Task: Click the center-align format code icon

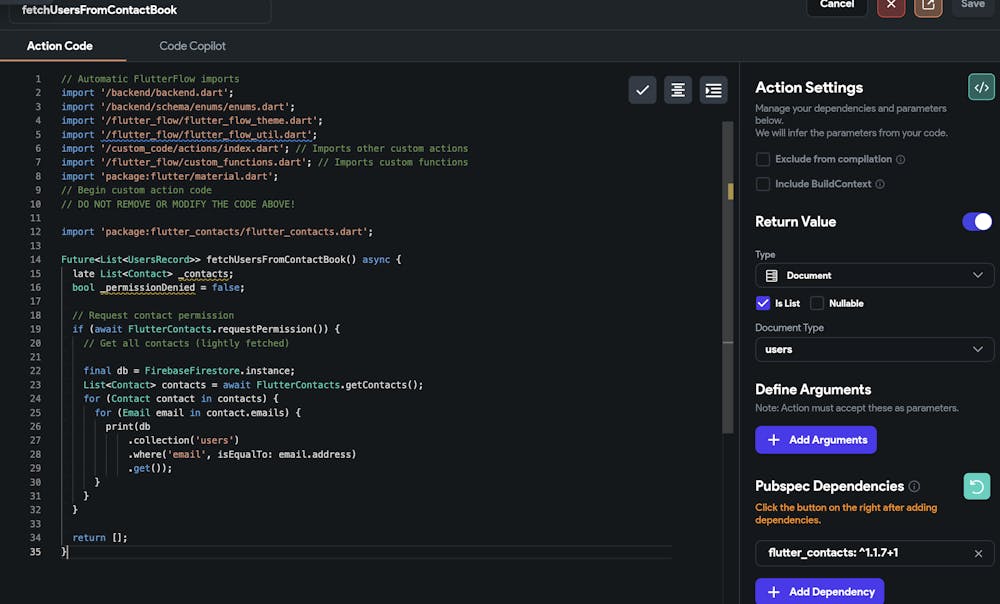Action: click(x=678, y=90)
